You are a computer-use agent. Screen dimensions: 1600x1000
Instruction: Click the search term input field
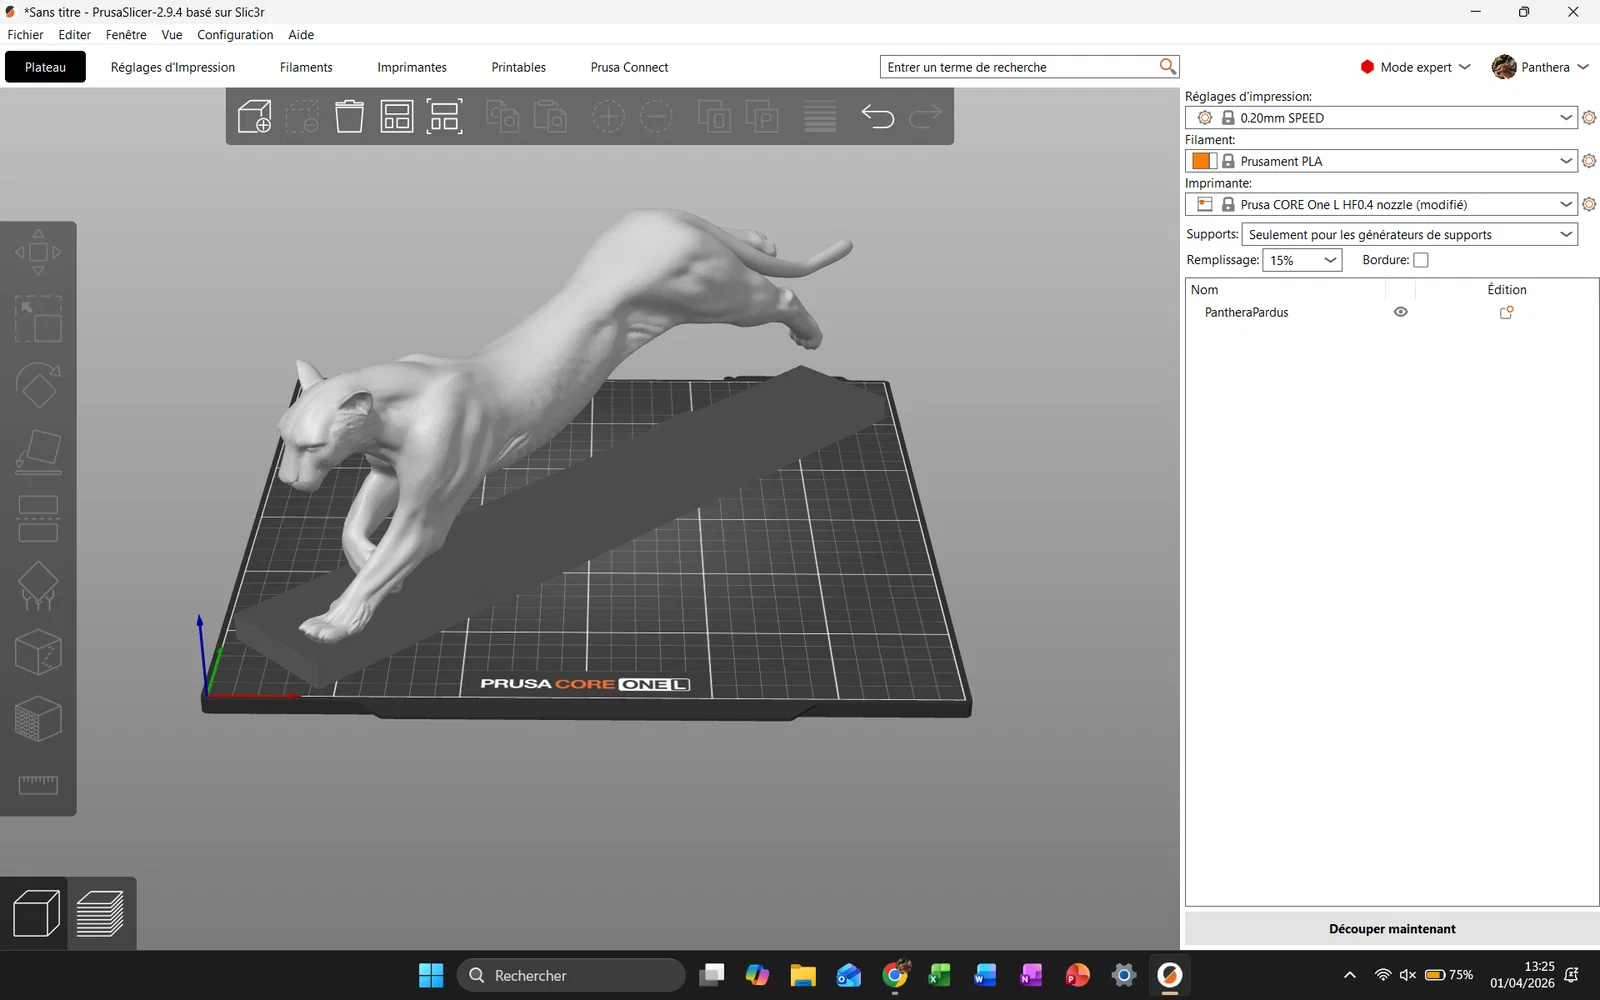click(x=1018, y=67)
